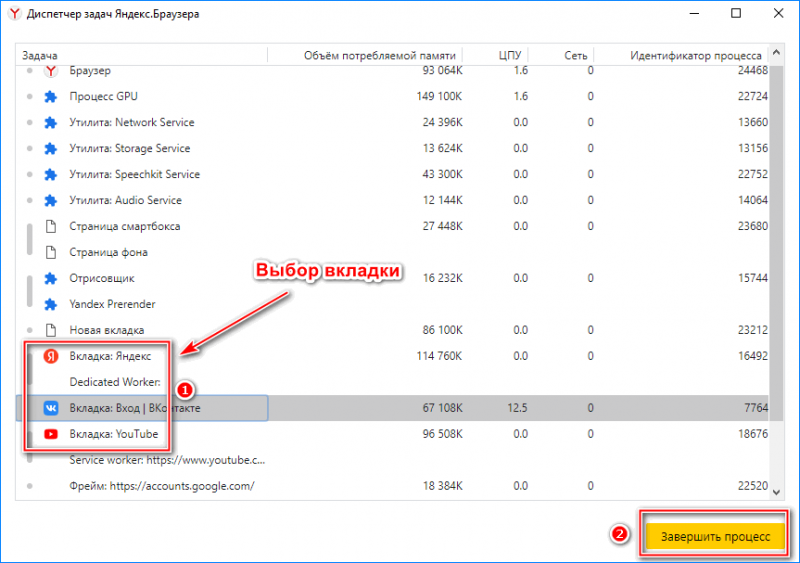Screen dimensions: 800x563
Task: Select Вкладка: Яндекс row
Action: pos(392,356)
